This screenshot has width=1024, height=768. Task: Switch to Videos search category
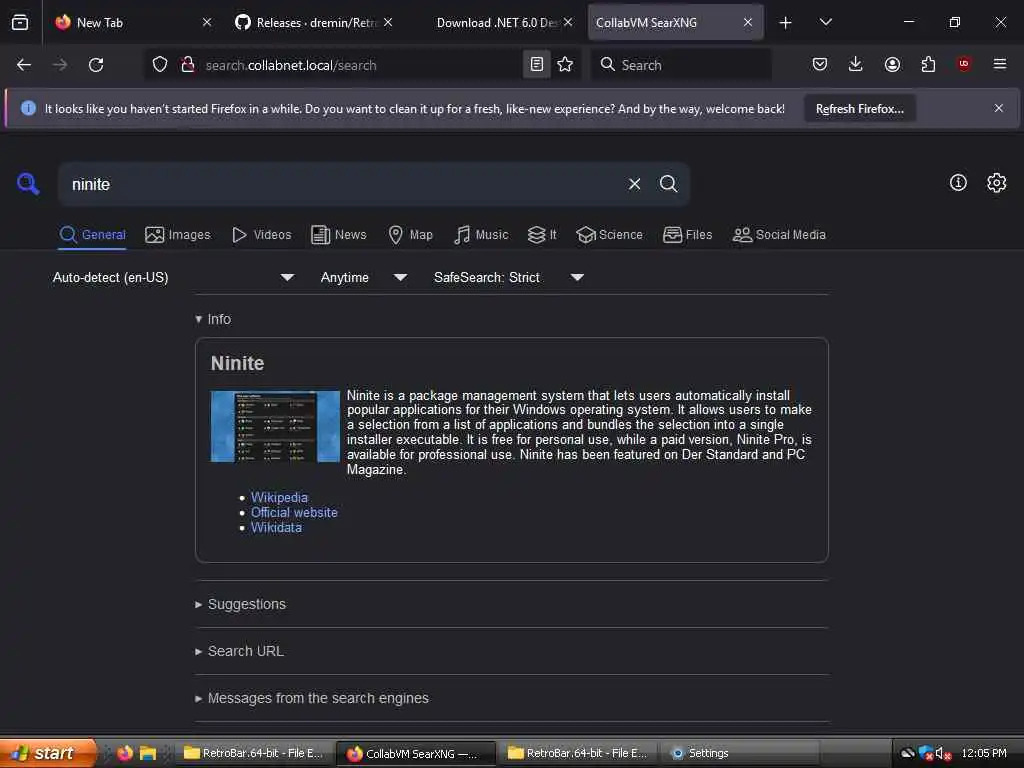[261, 235]
